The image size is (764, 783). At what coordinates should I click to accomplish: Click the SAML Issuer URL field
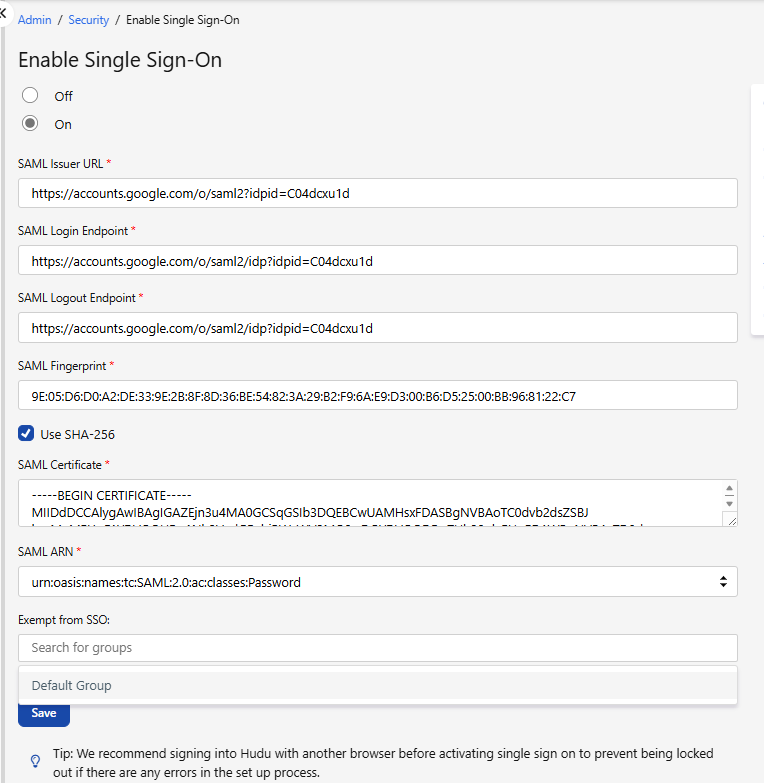click(x=378, y=193)
